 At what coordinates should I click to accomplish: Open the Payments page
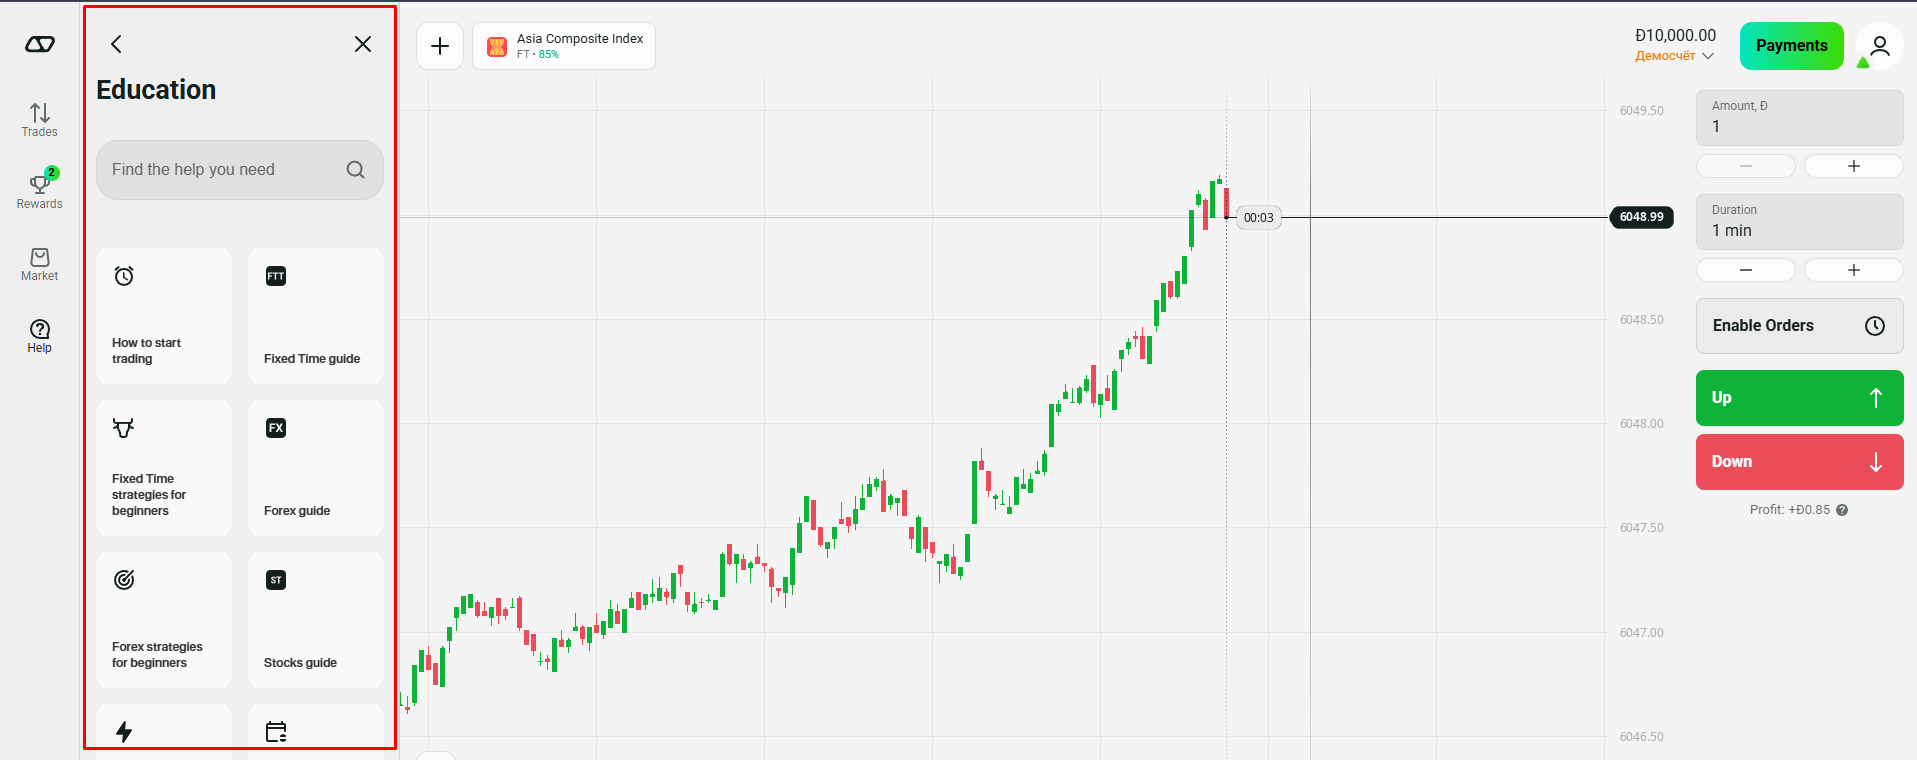tap(1791, 46)
